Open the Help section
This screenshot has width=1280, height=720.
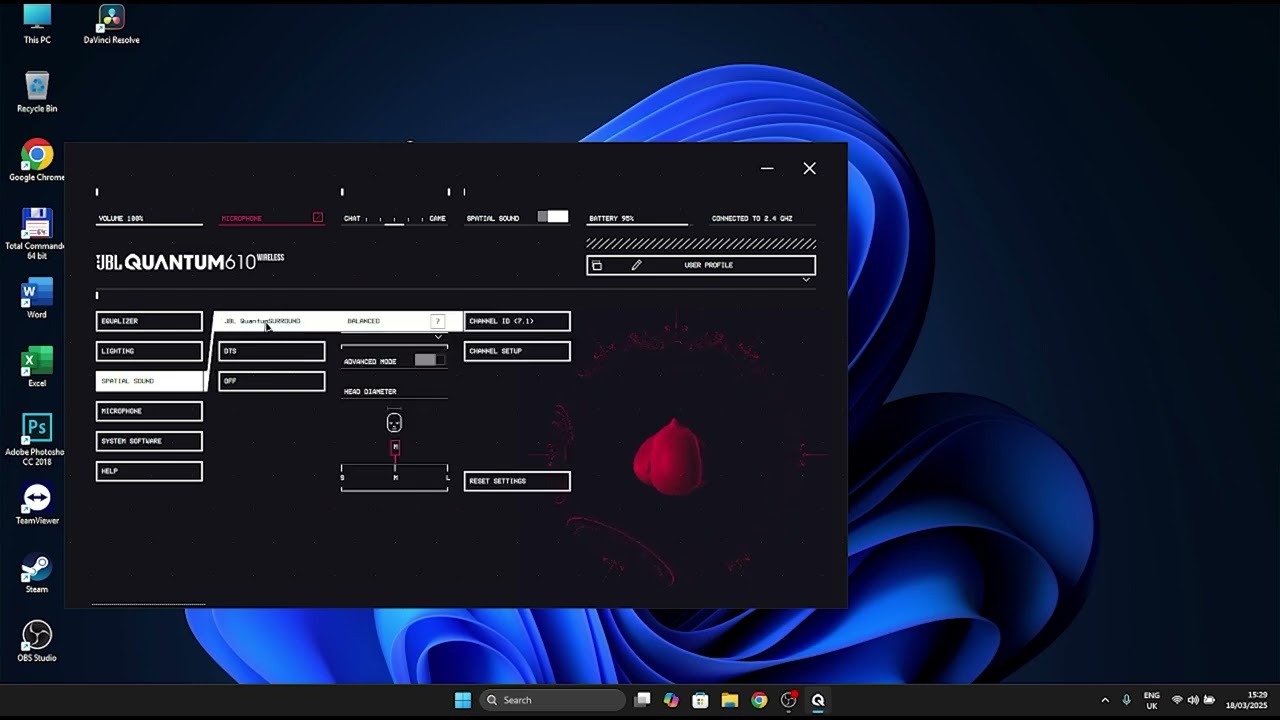[x=149, y=471]
